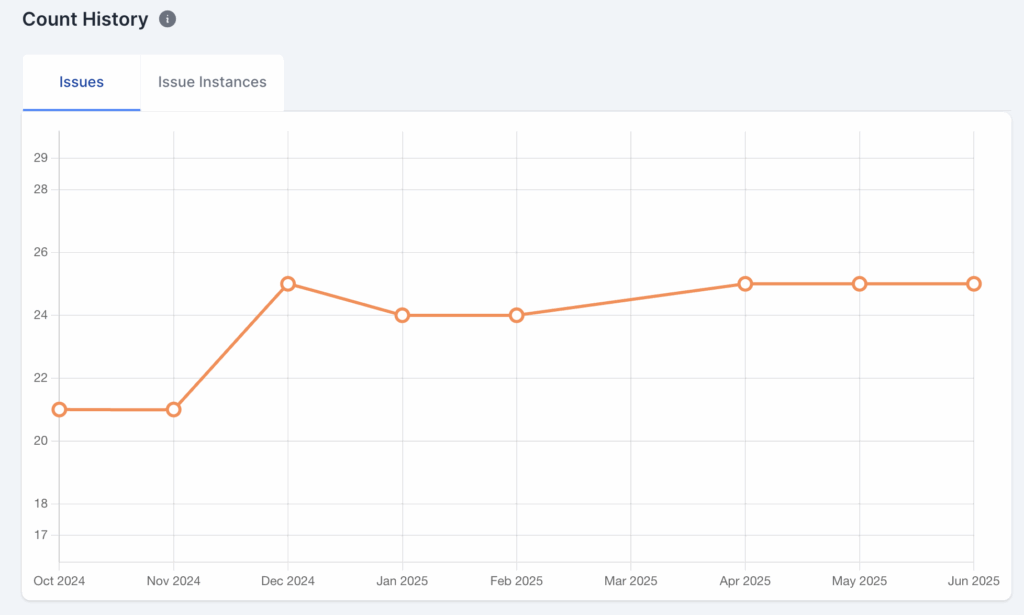Click the Mar 2025 x-axis label
Viewport: 1024px width, 615px height.
pyautogui.click(x=631, y=581)
